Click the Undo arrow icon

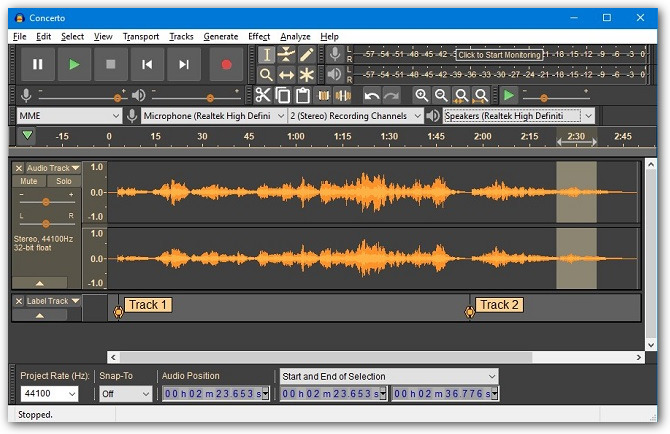tap(372, 95)
